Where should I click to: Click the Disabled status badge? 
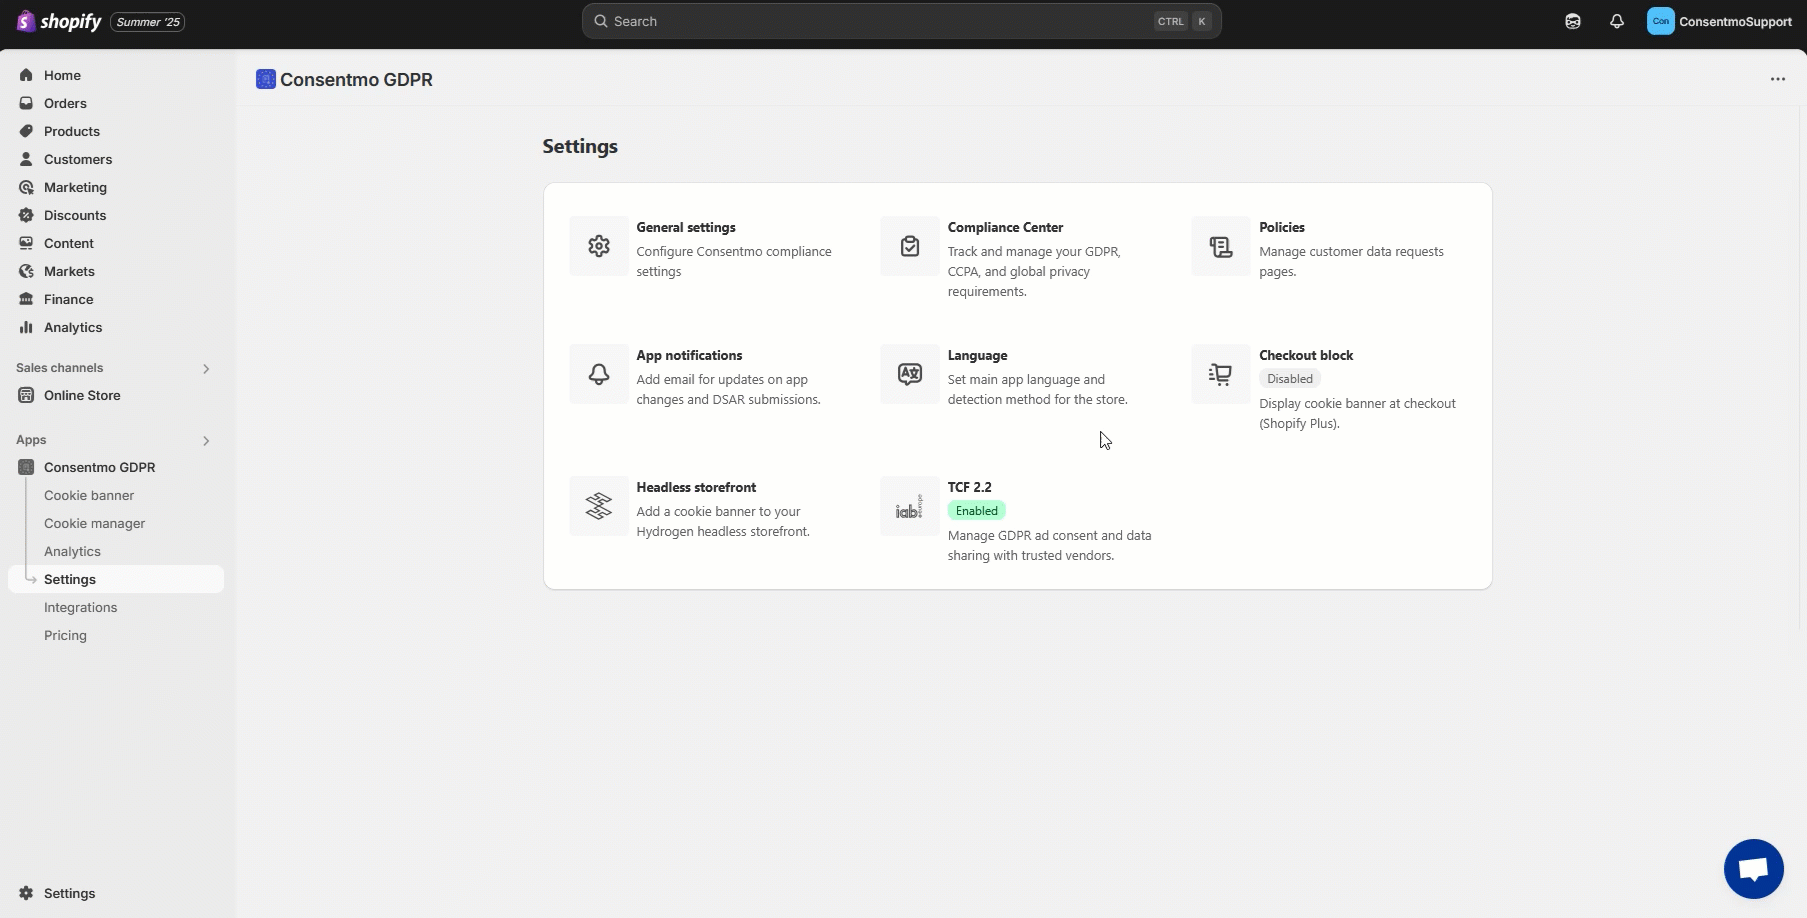[1290, 379]
